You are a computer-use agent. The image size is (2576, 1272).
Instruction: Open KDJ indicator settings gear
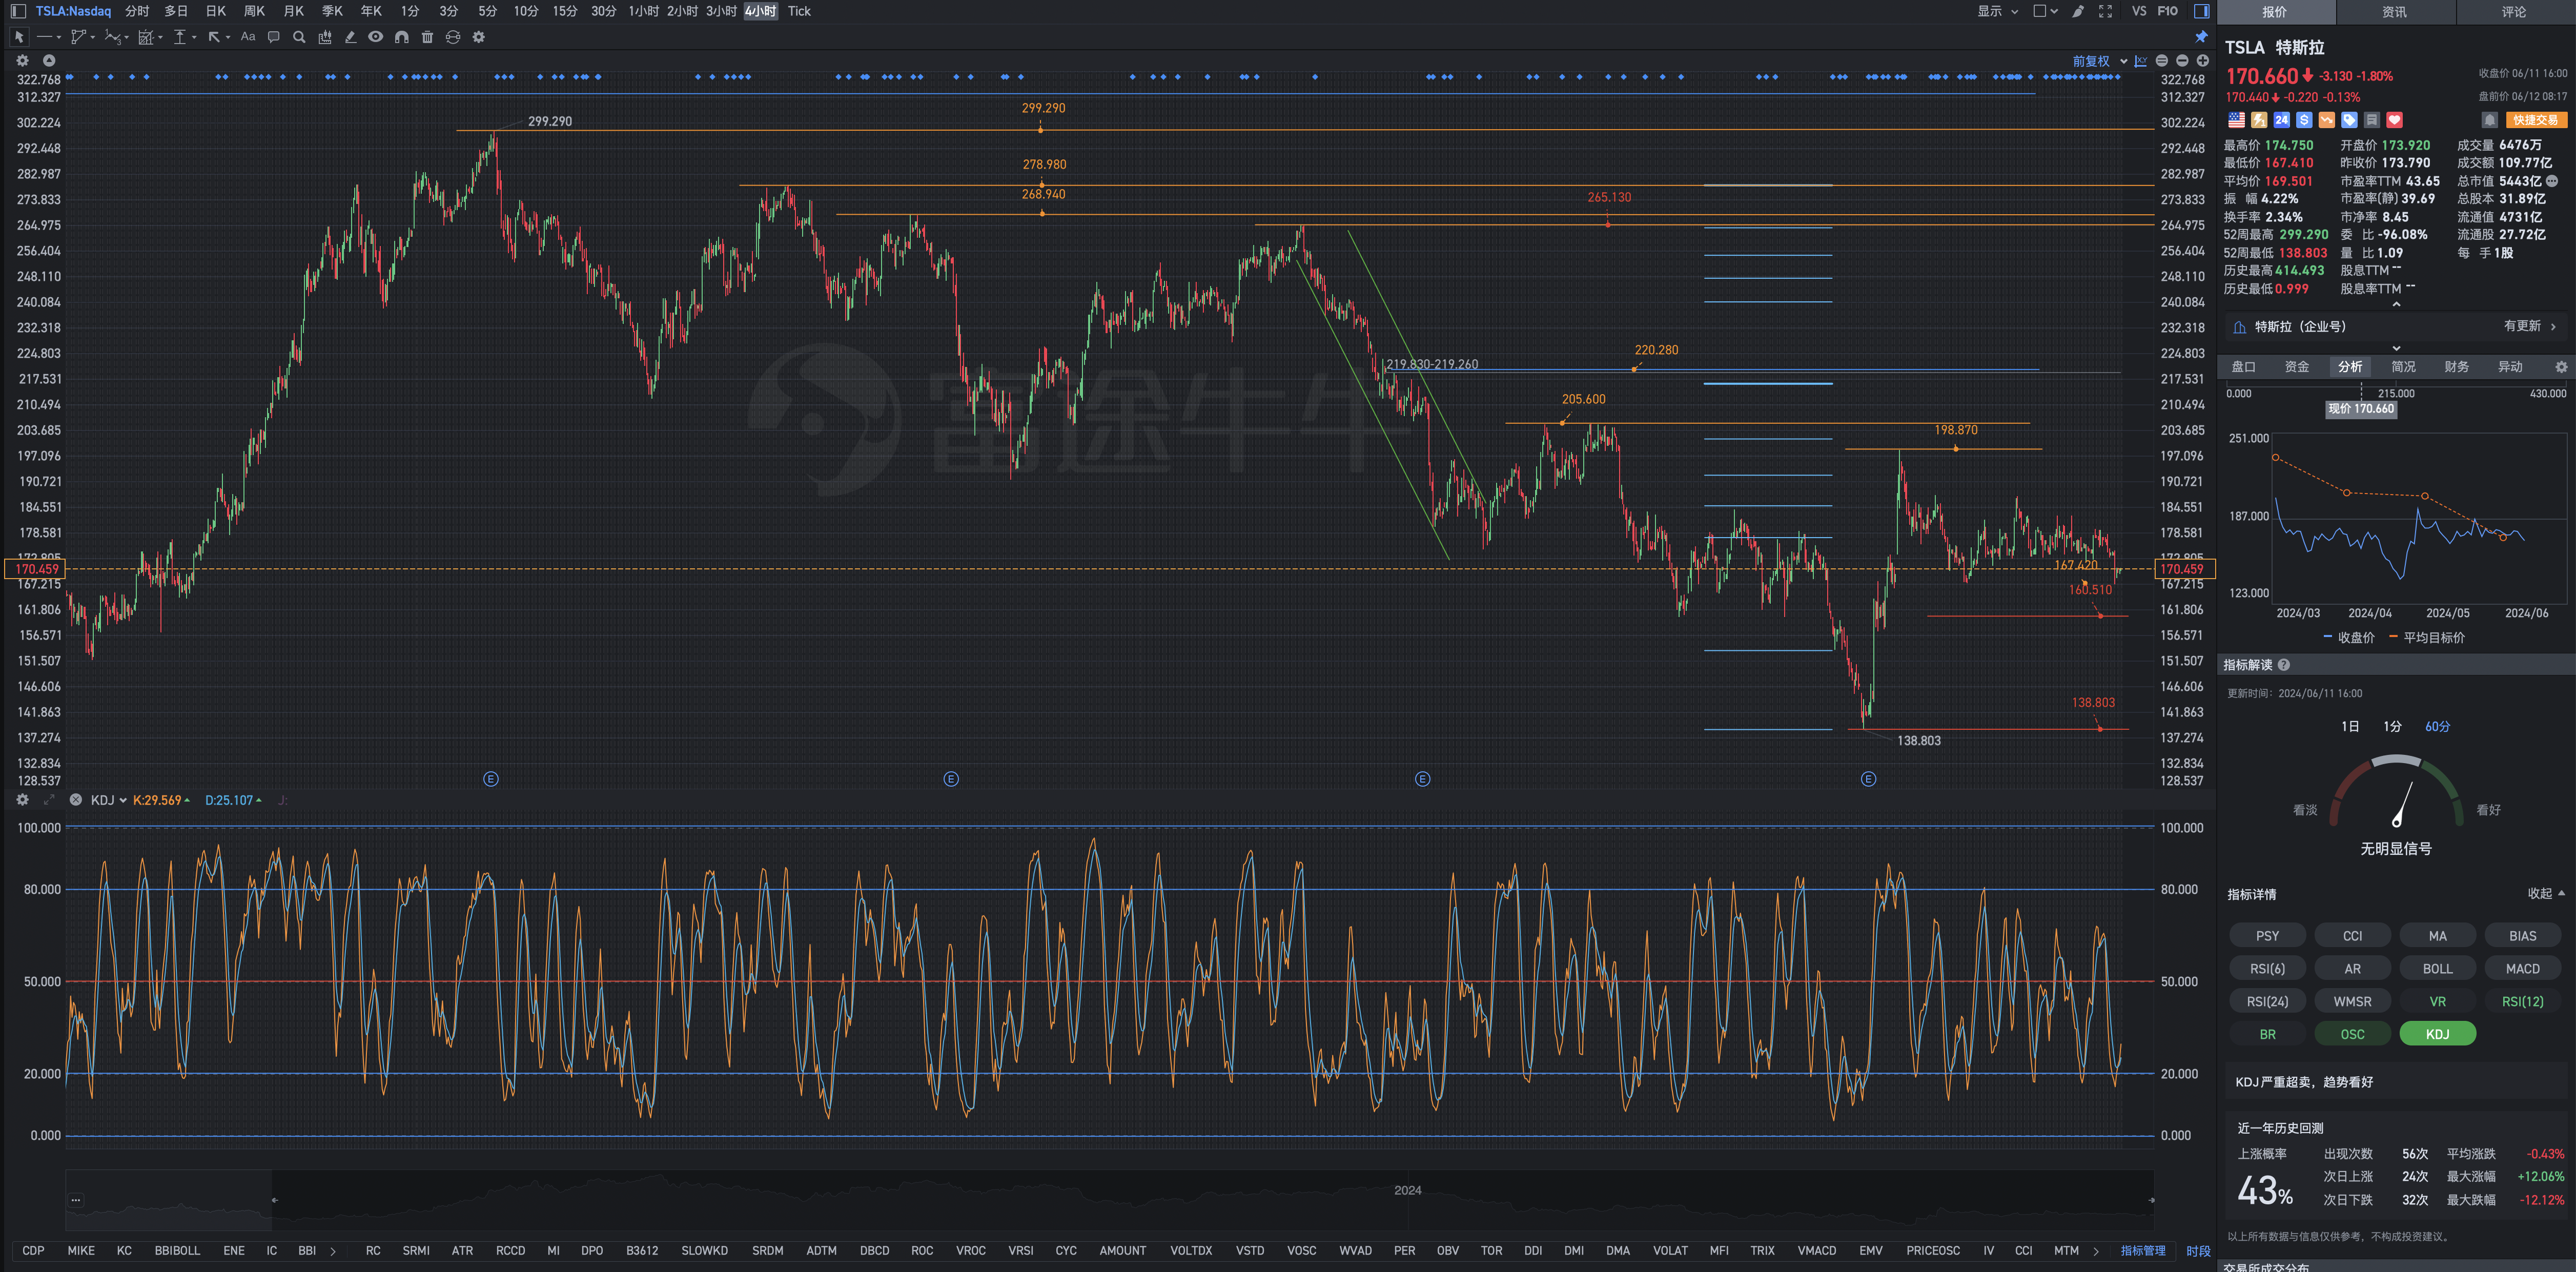pos(22,800)
